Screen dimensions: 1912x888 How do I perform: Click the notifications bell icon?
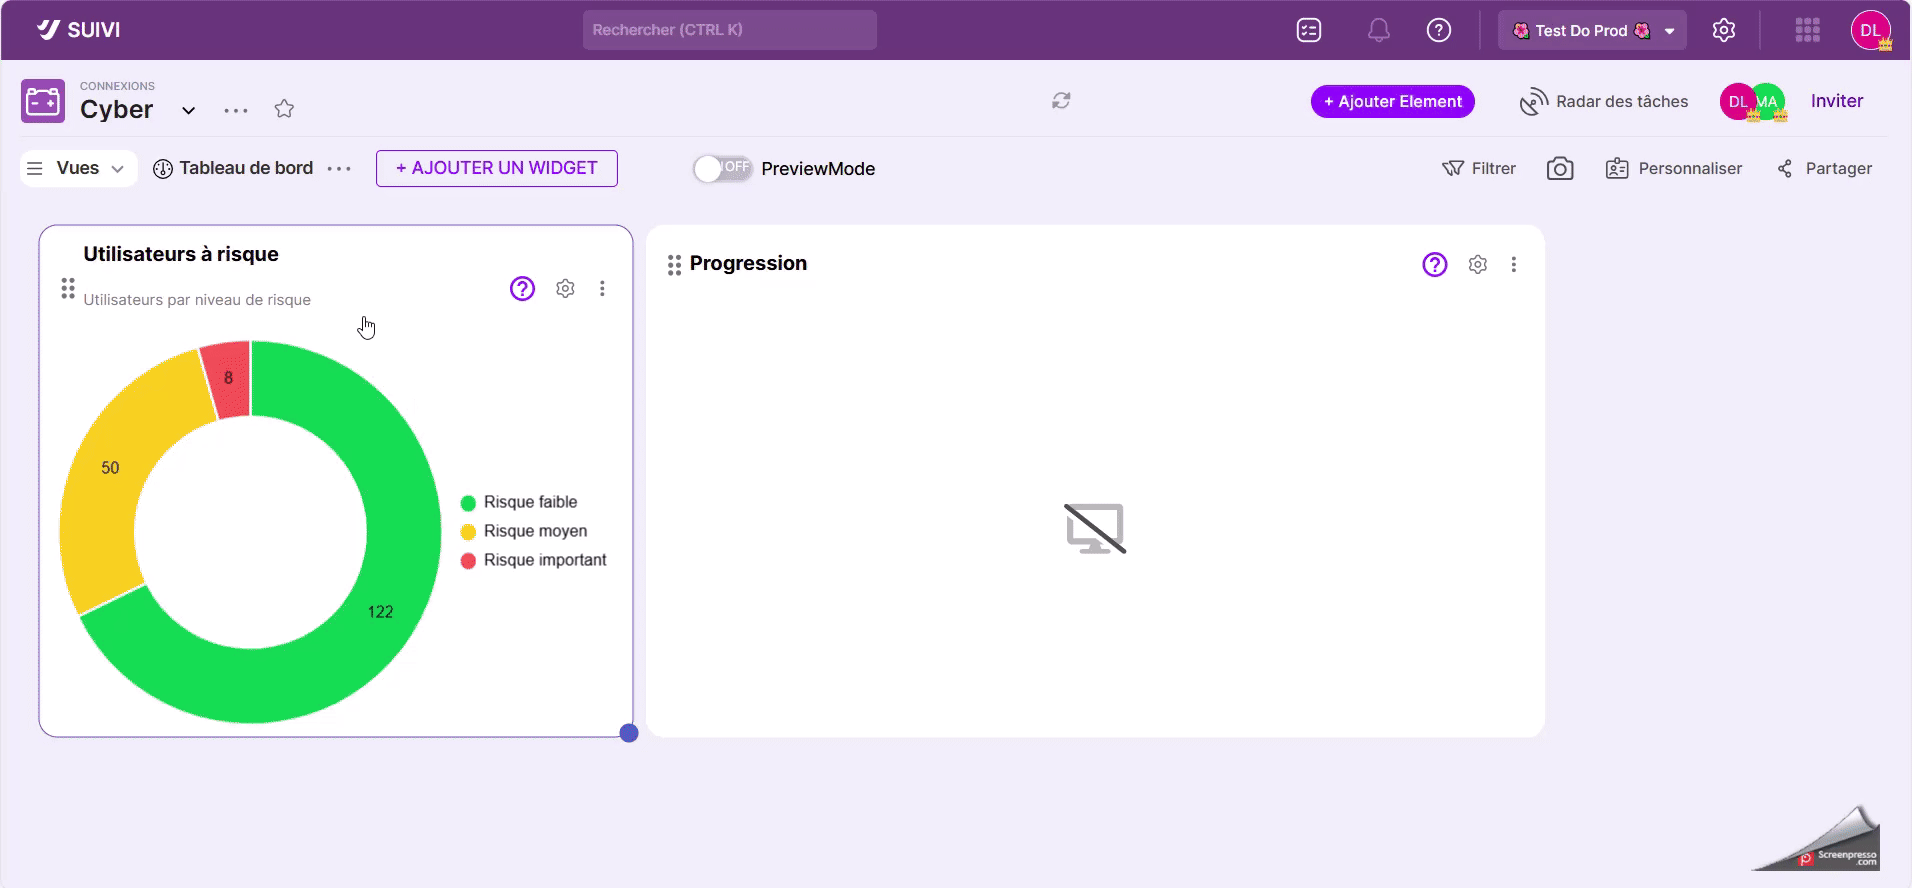1378,31
